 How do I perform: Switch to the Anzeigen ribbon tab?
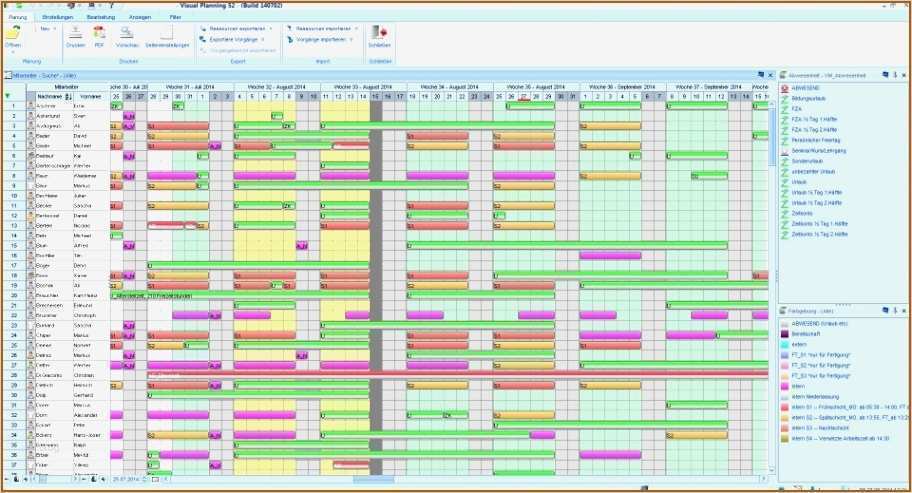140,17
